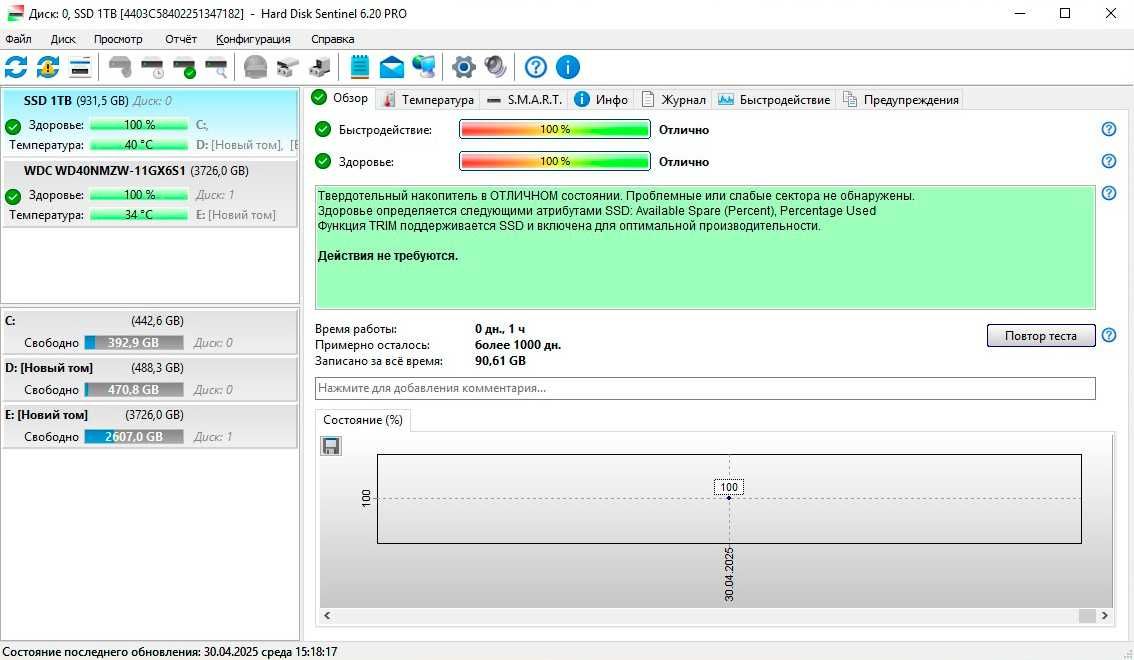
Task: Open the Конфигурация menu
Action: (x=253, y=39)
